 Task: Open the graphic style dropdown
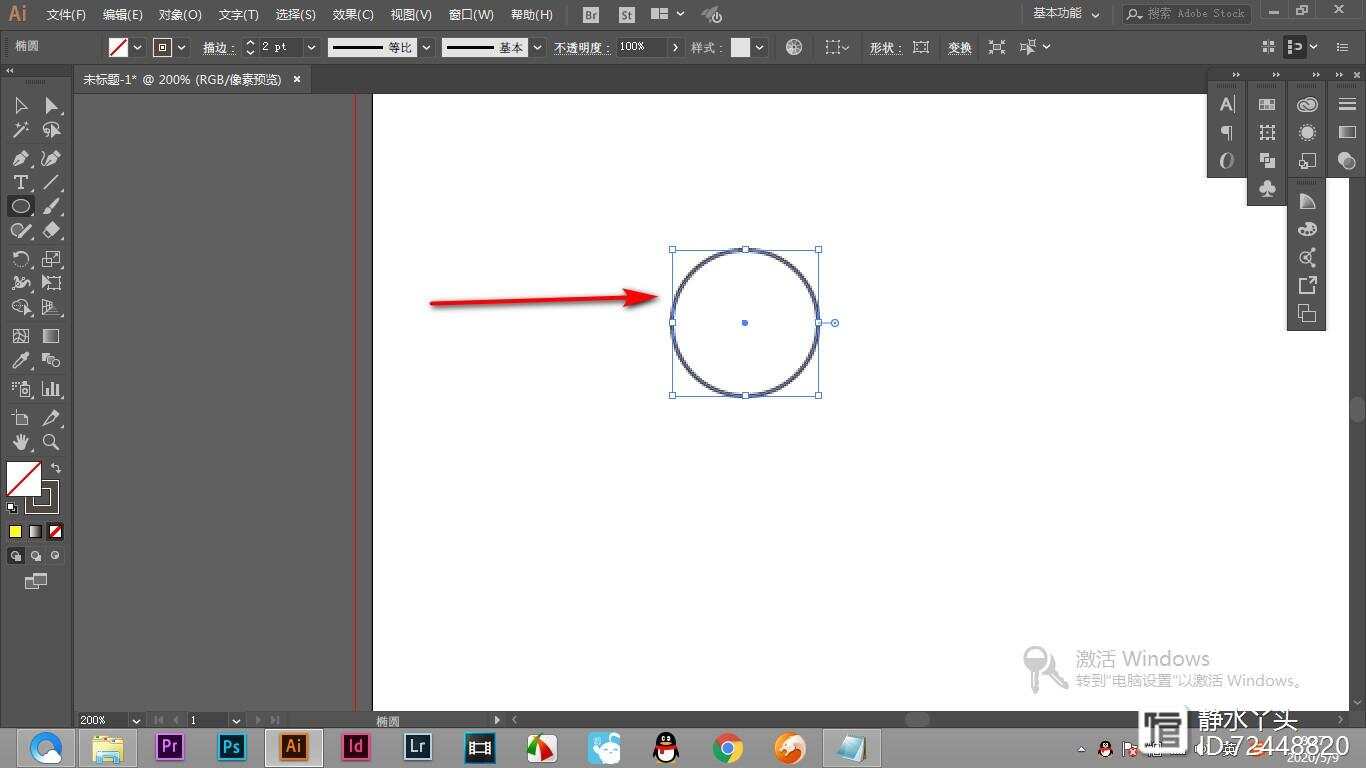(760, 47)
